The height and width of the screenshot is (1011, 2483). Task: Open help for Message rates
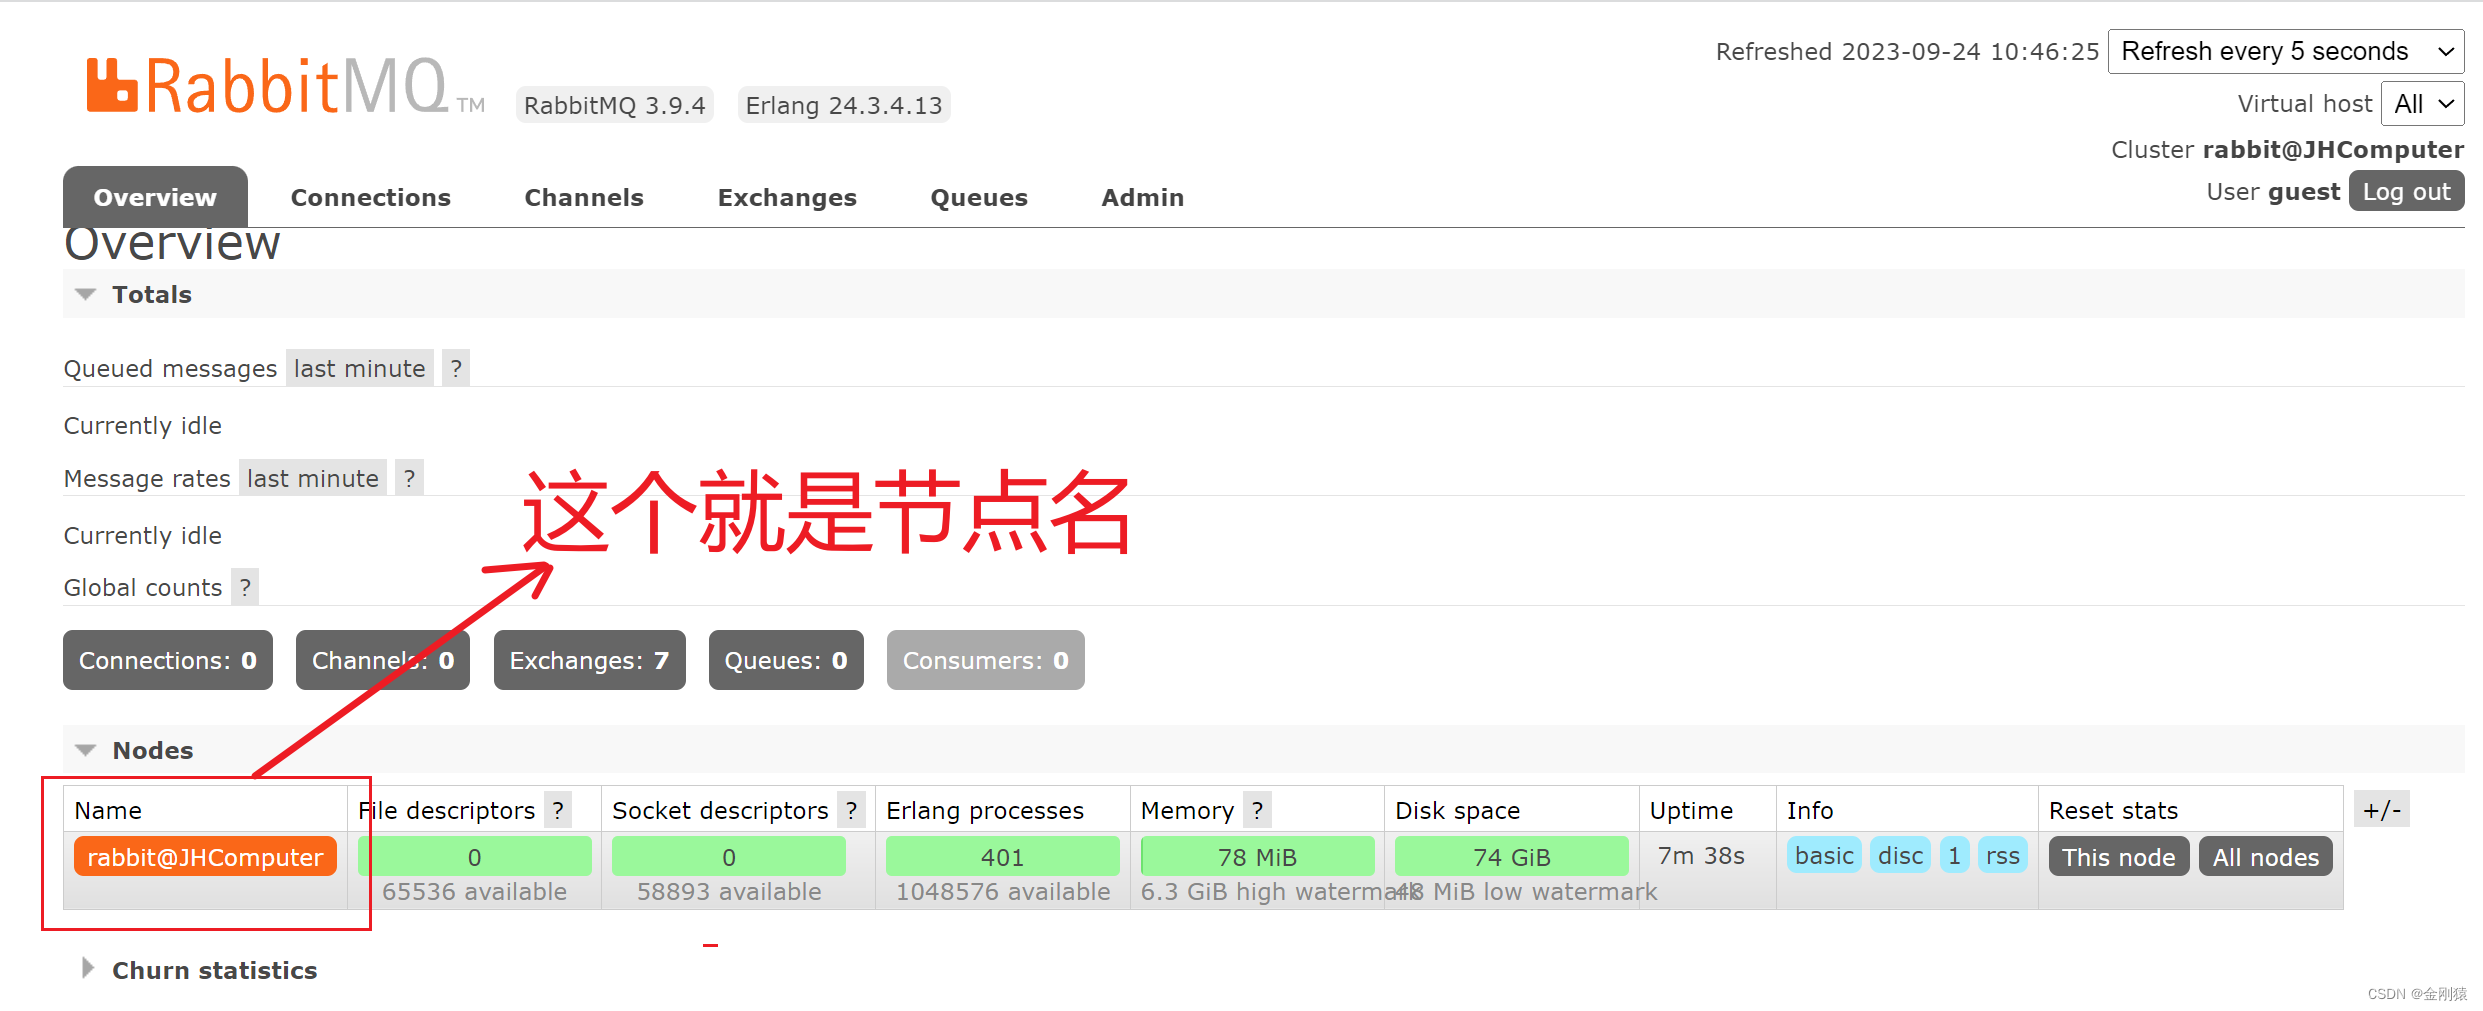coord(409,478)
